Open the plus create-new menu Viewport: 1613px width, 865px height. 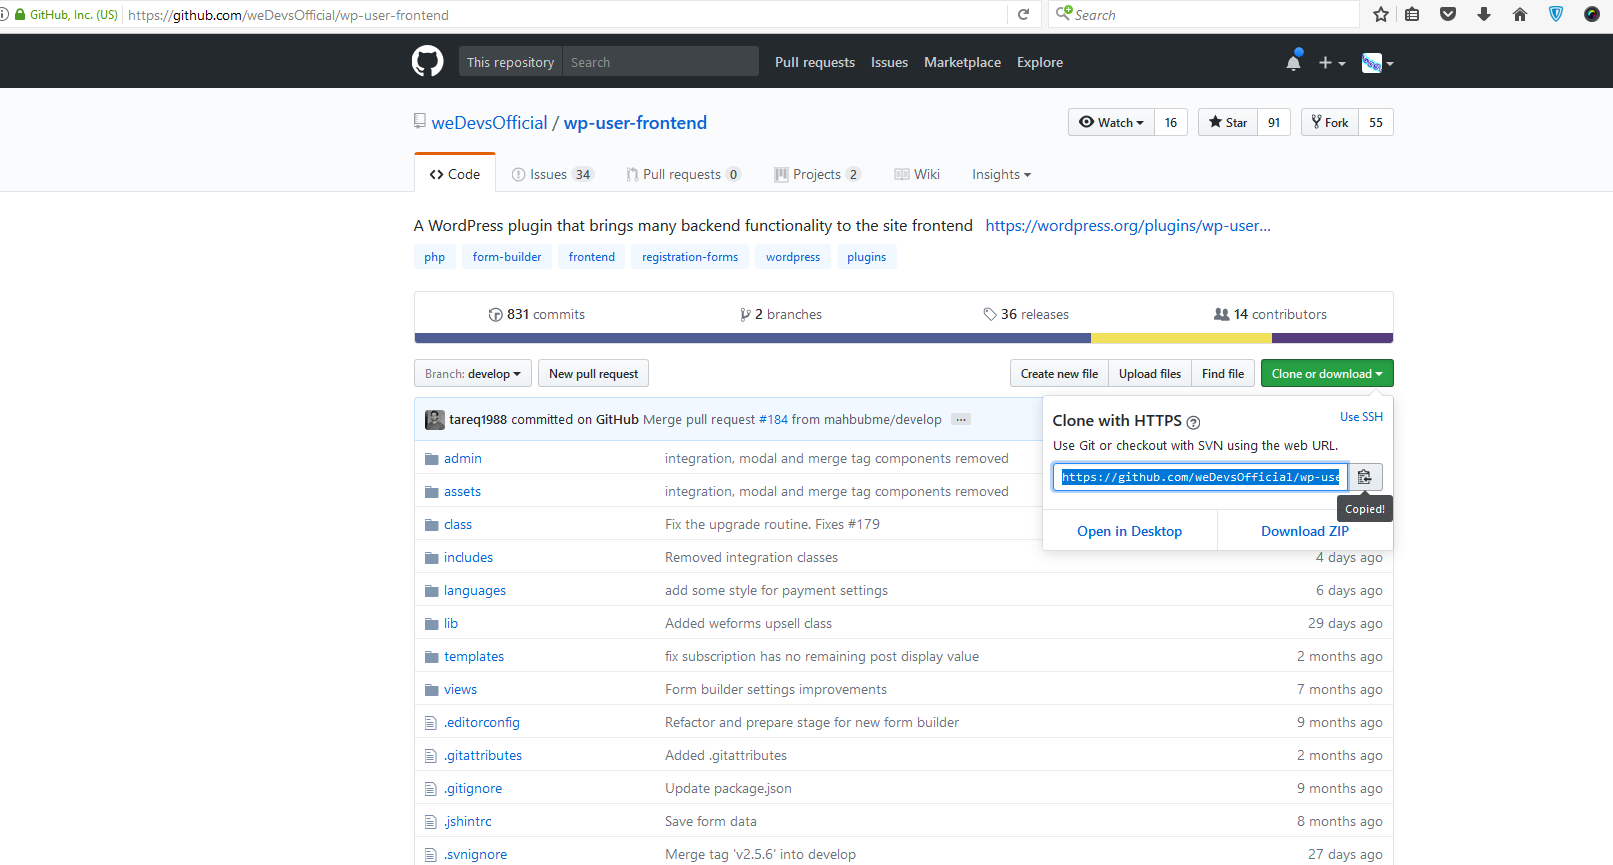point(1331,63)
